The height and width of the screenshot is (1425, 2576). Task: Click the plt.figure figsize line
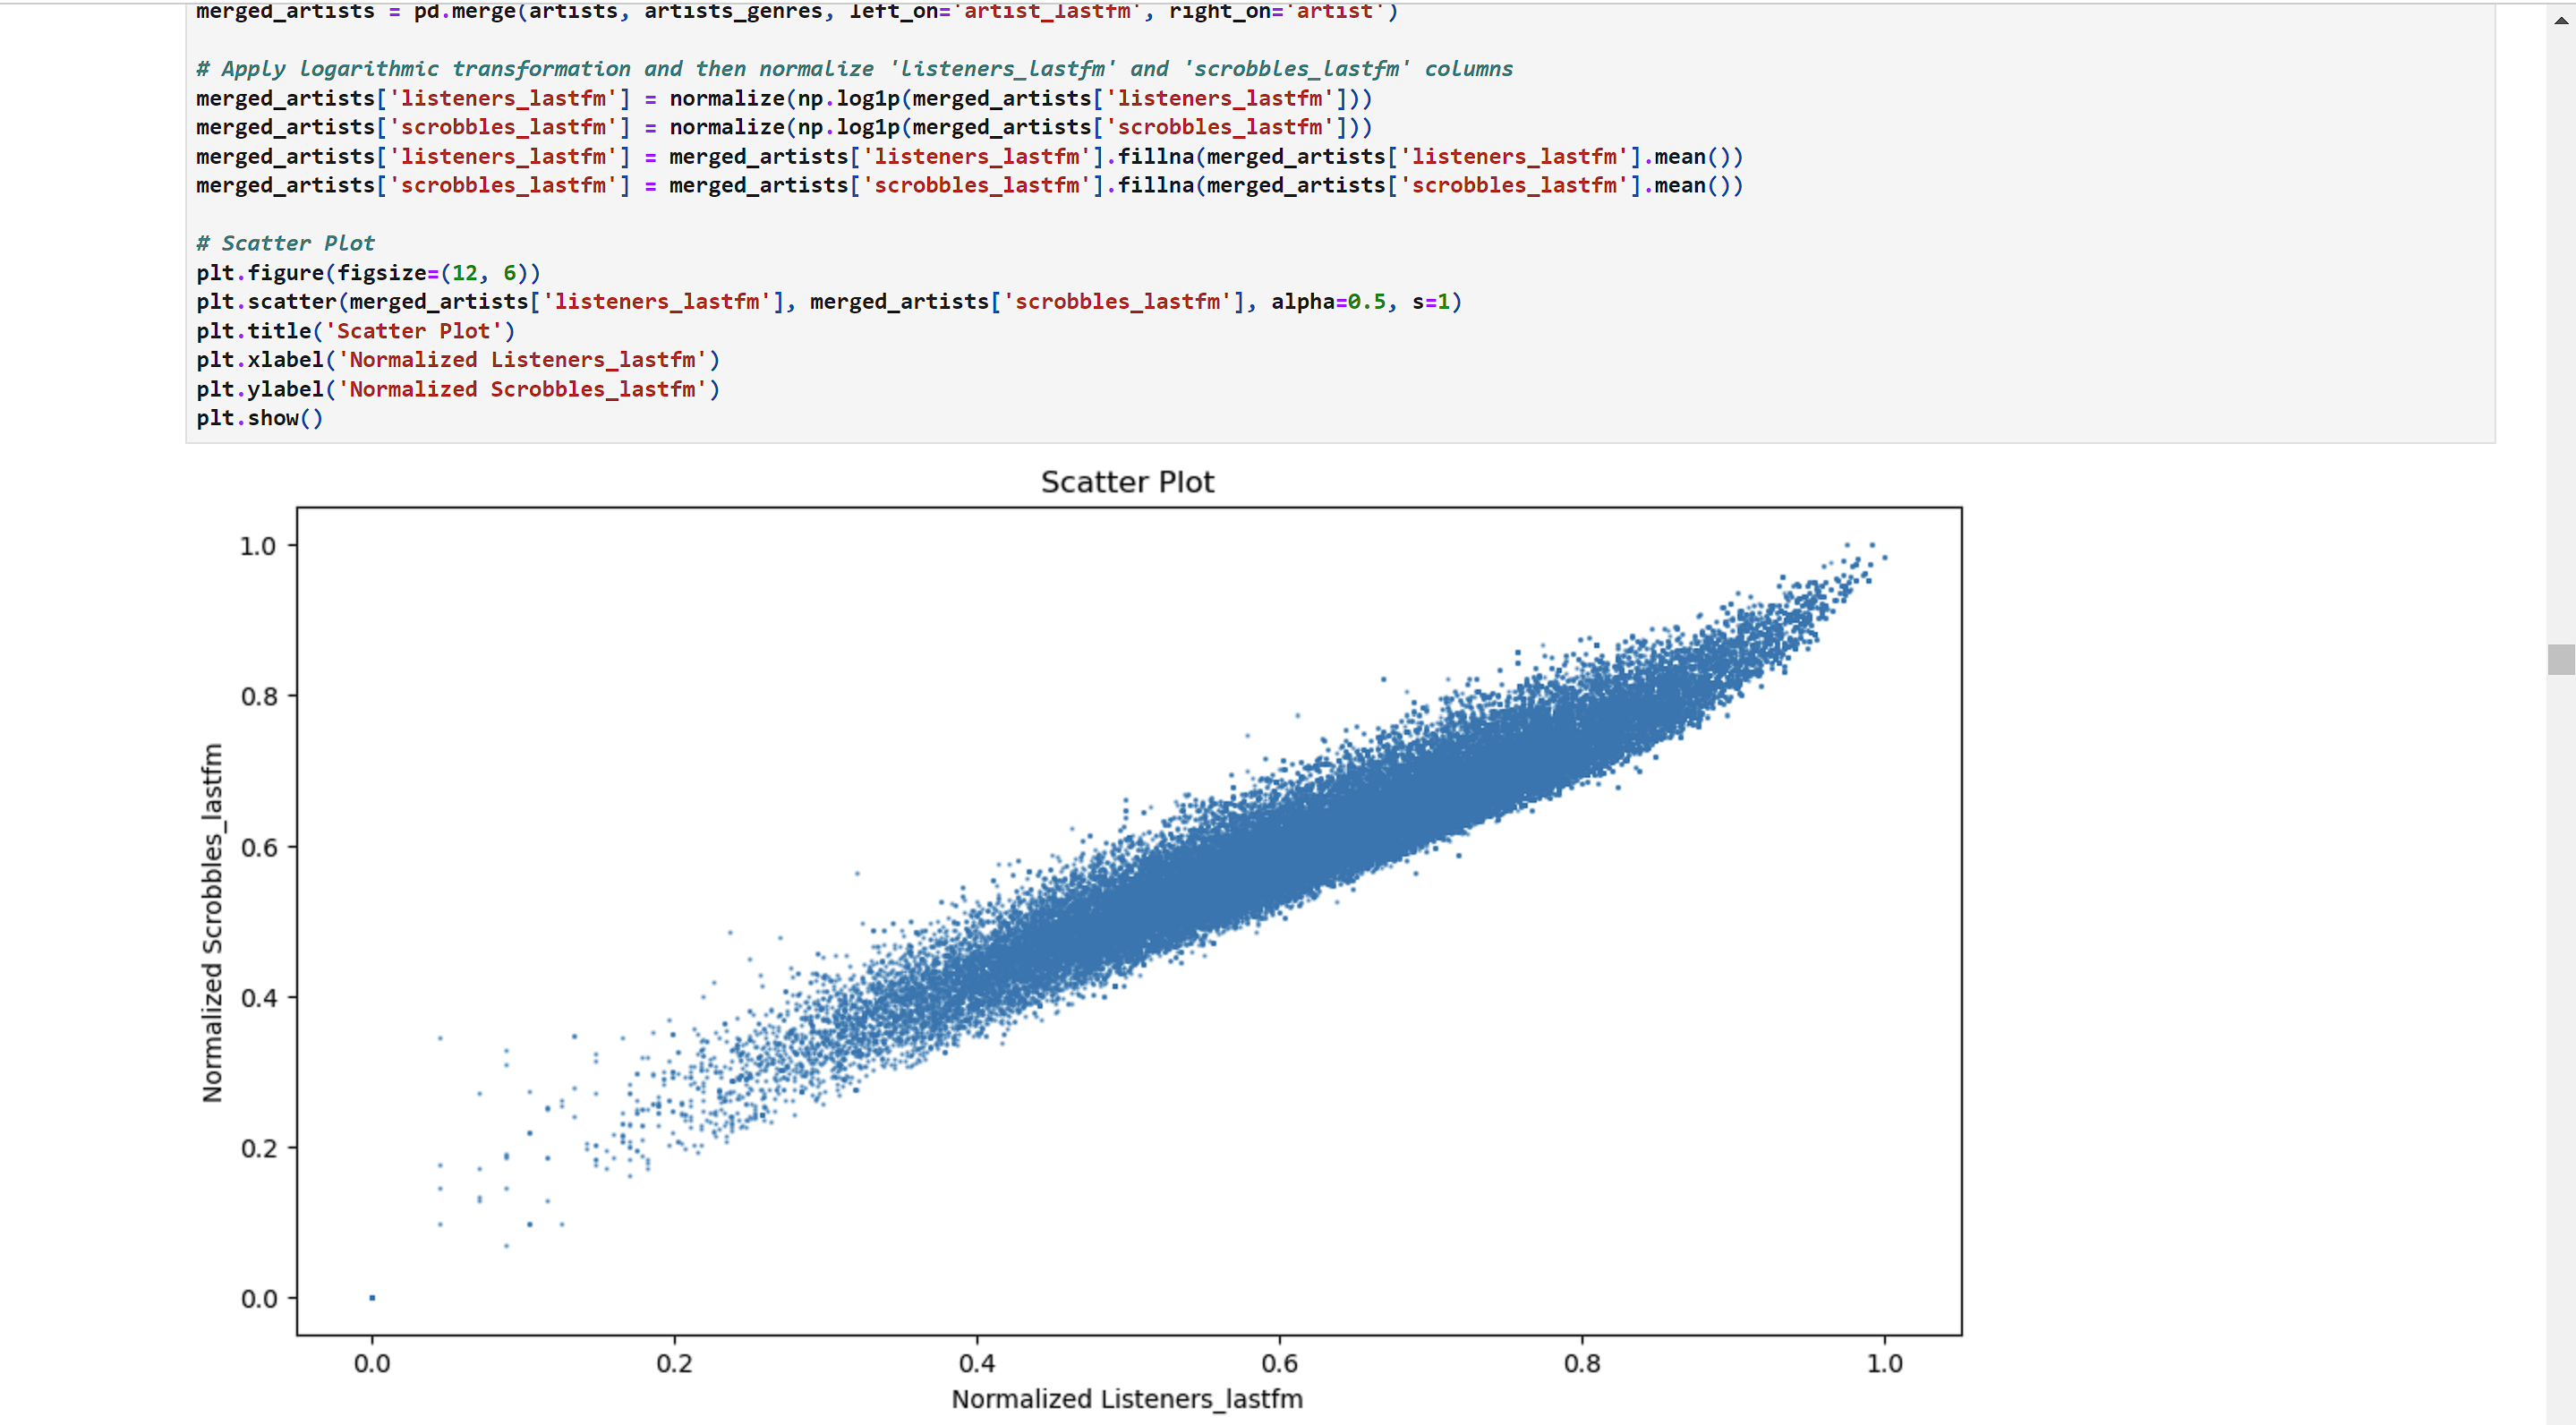[368, 272]
